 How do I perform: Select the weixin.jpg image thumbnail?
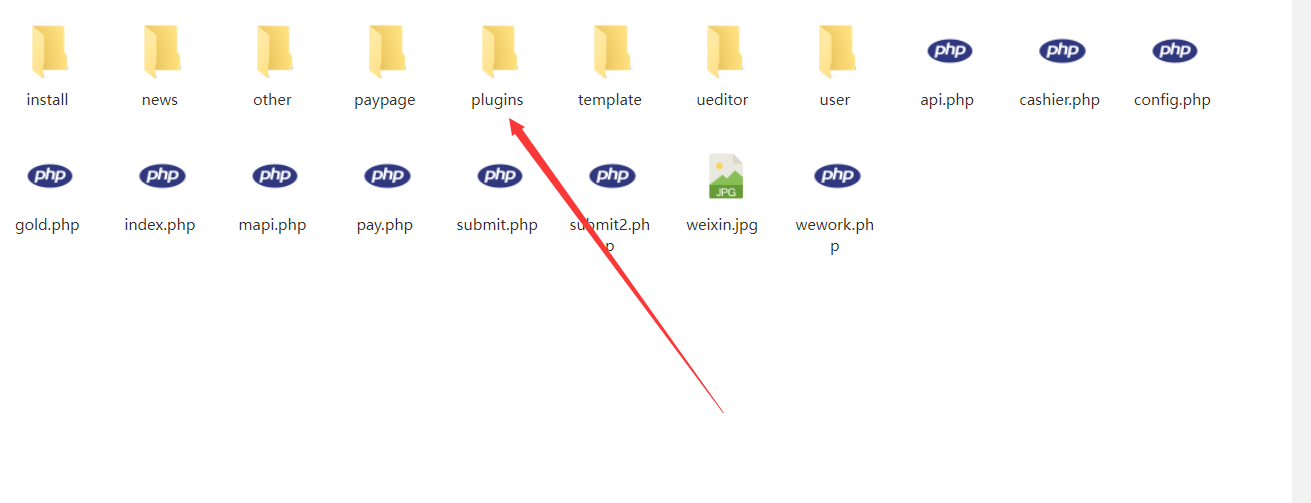click(726, 176)
